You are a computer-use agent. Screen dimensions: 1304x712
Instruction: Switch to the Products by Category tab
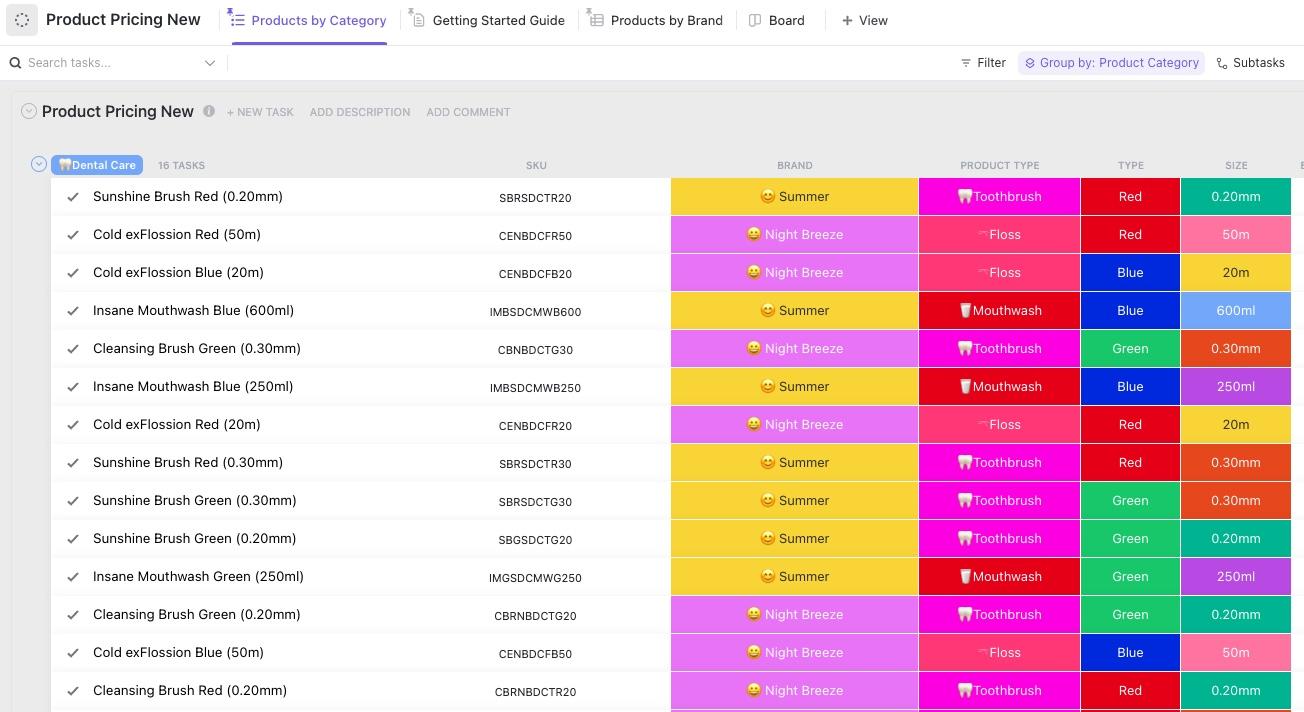coord(318,20)
